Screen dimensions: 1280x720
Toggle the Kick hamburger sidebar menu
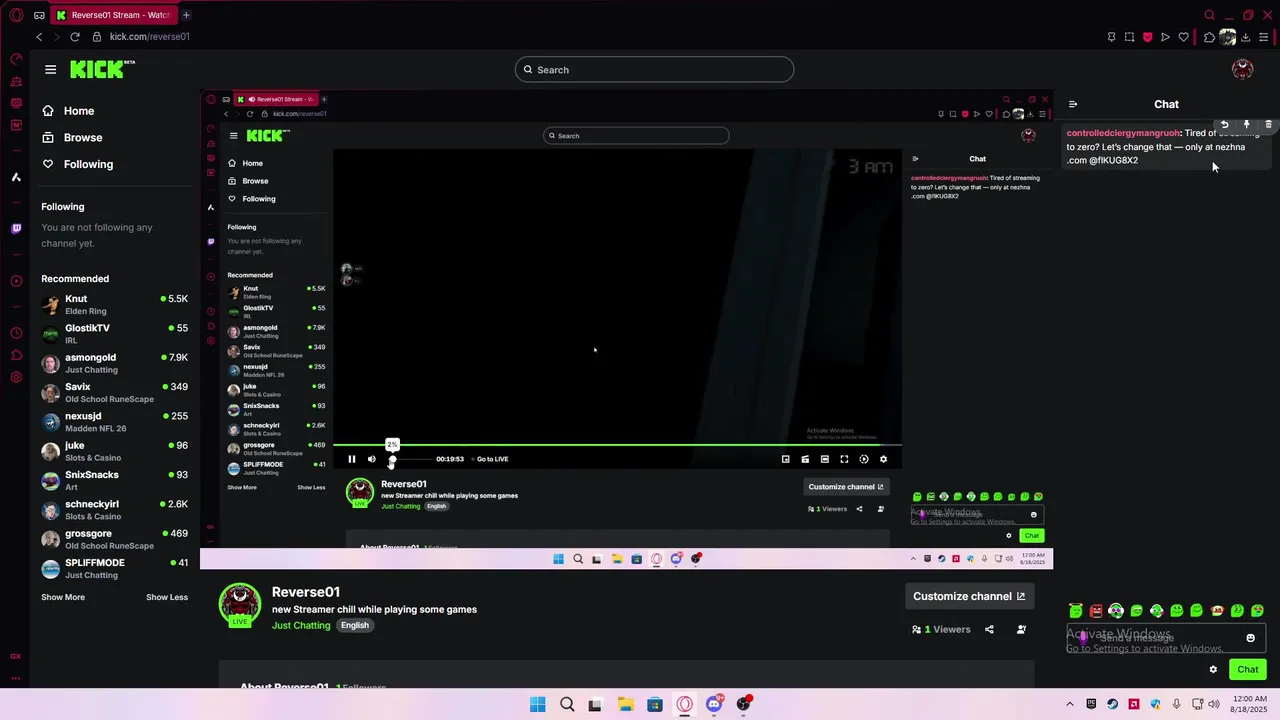[x=50, y=69]
